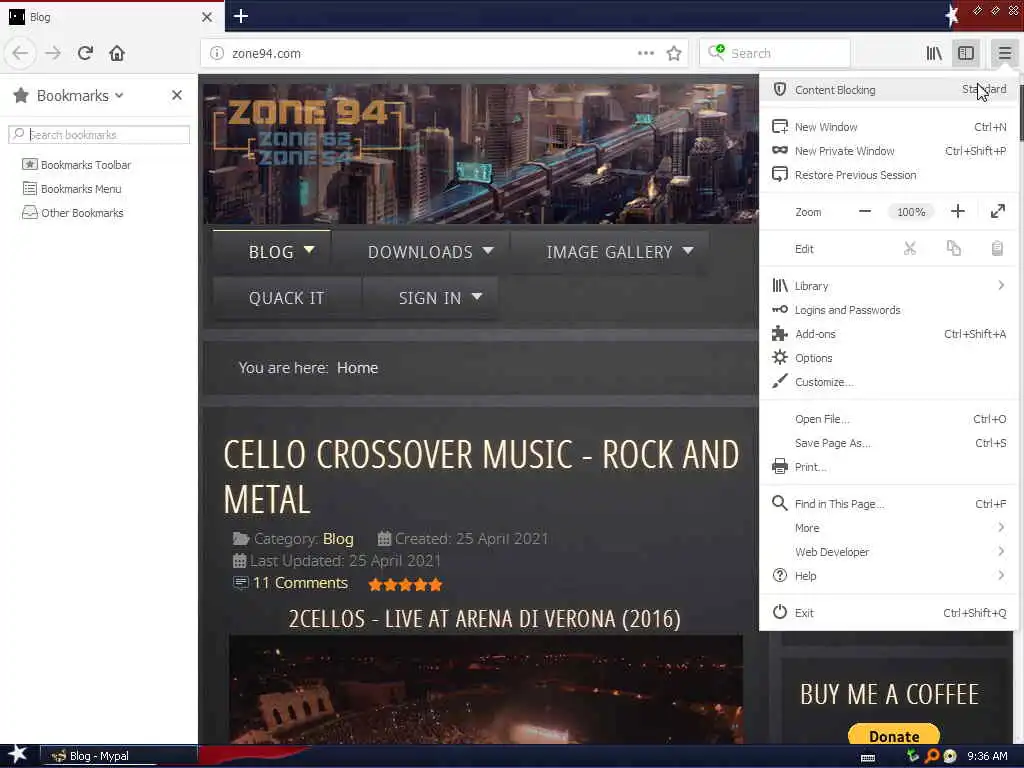Open the 11 Comments link

300,583
